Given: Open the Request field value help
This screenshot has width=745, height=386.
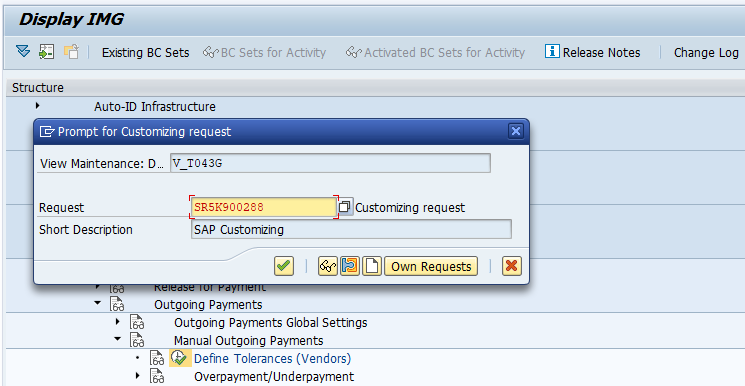Looking at the screenshot, I should pyautogui.click(x=345, y=207).
